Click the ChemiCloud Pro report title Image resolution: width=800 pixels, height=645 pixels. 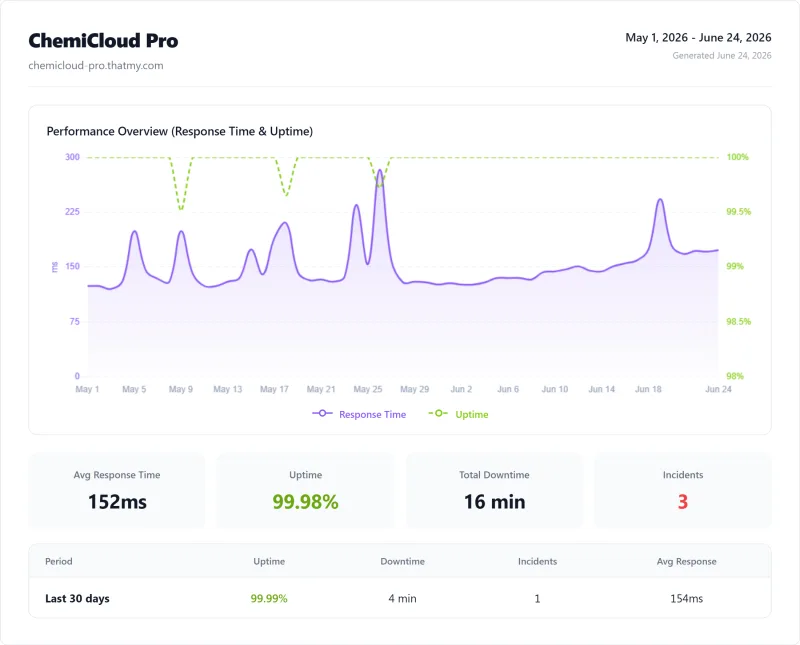tap(103, 41)
